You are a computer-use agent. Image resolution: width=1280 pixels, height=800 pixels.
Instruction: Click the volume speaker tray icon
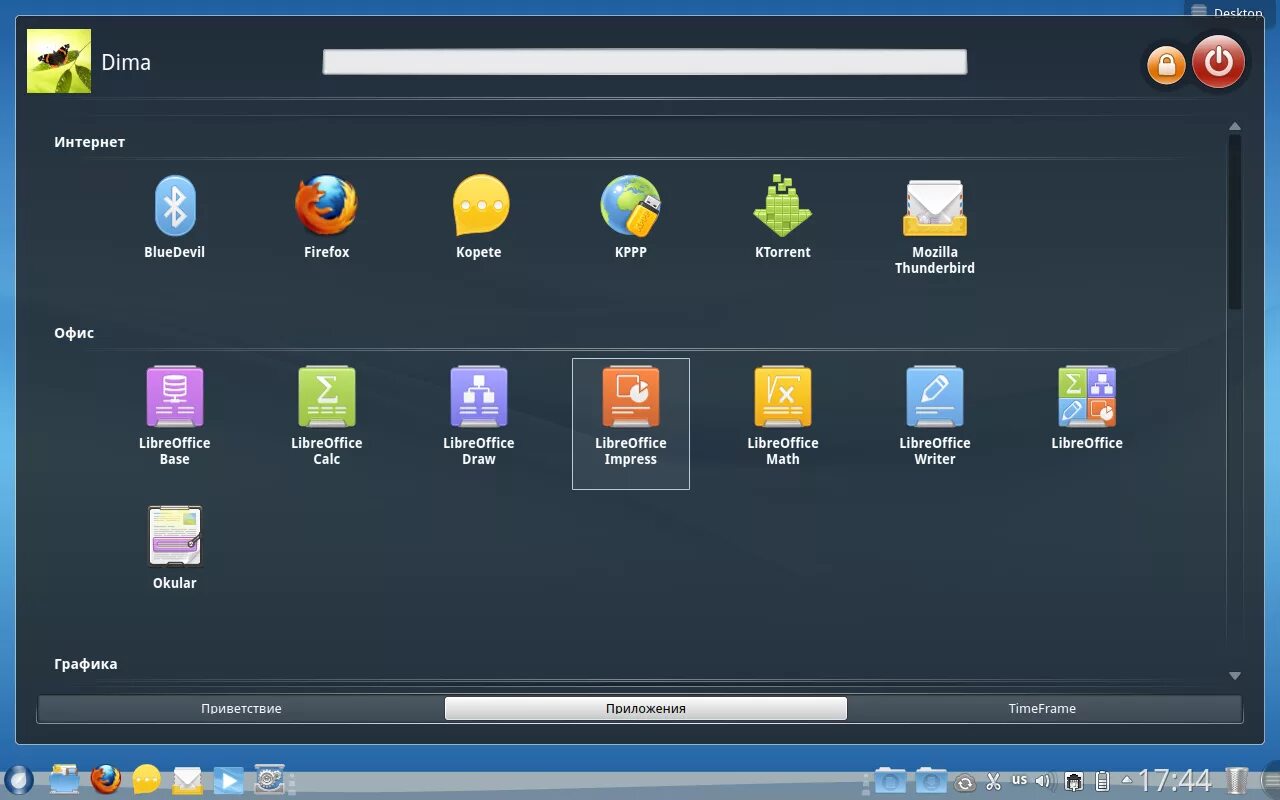[x=1045, y=781]
